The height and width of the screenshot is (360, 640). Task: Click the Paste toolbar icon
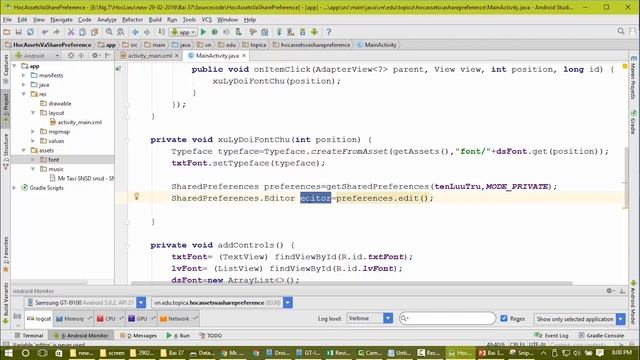pyautogui.click(x=94, y=32)
